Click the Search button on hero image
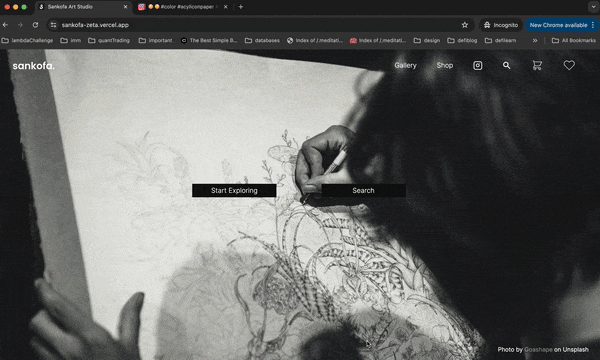The image size is (600, 360). click(363, 191)
